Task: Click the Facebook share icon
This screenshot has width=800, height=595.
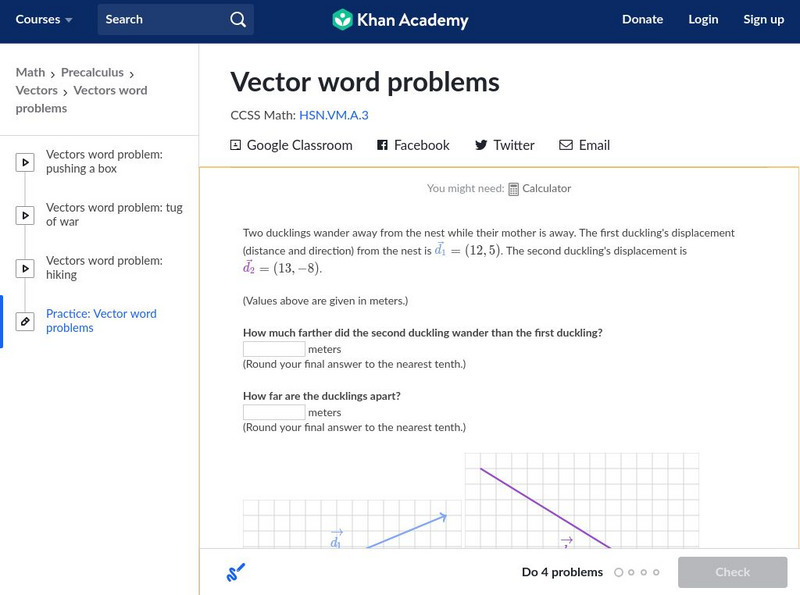Action: 382,145
